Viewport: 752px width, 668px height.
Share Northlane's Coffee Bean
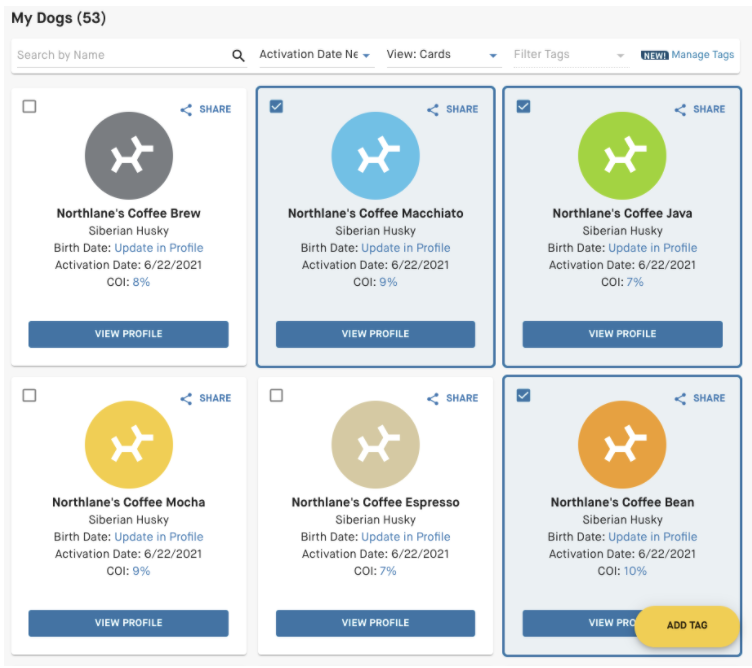coord(699,398)
